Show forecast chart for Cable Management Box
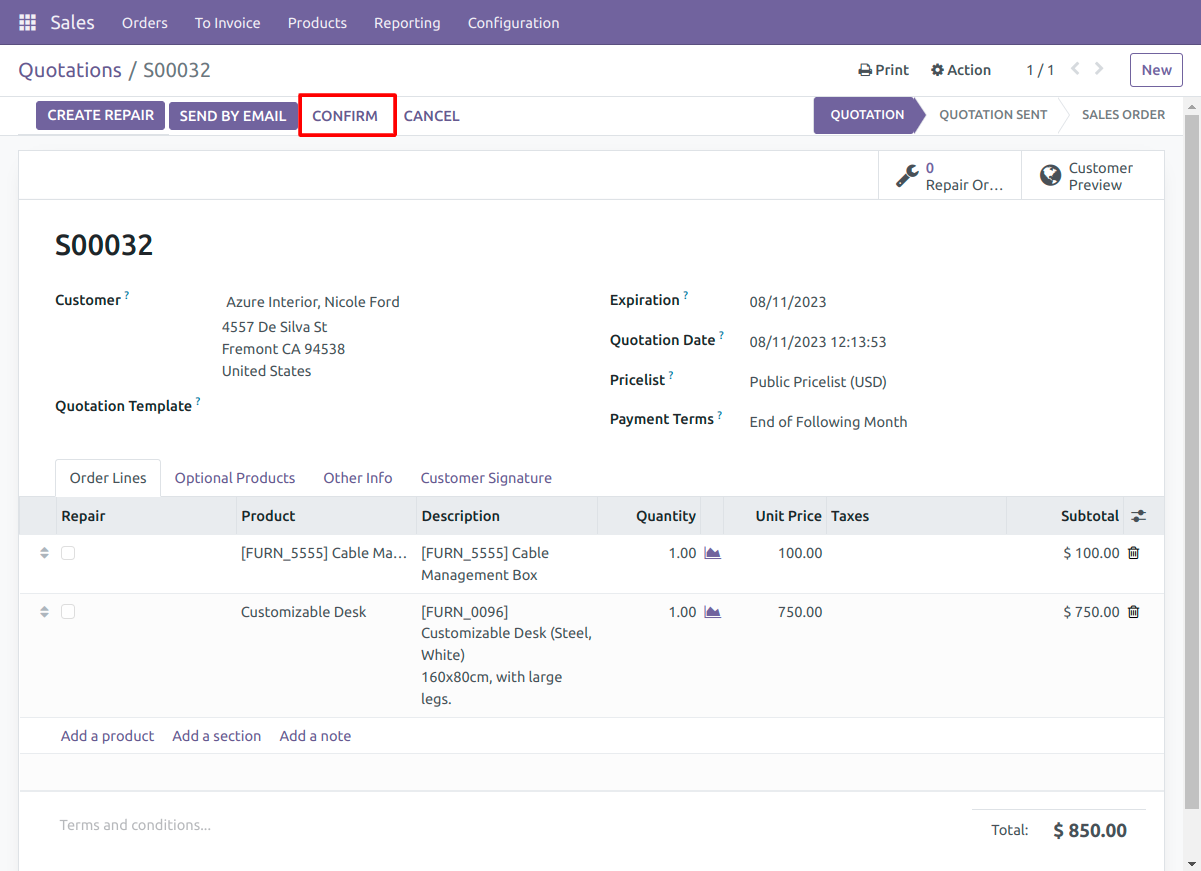 (712, 553)
